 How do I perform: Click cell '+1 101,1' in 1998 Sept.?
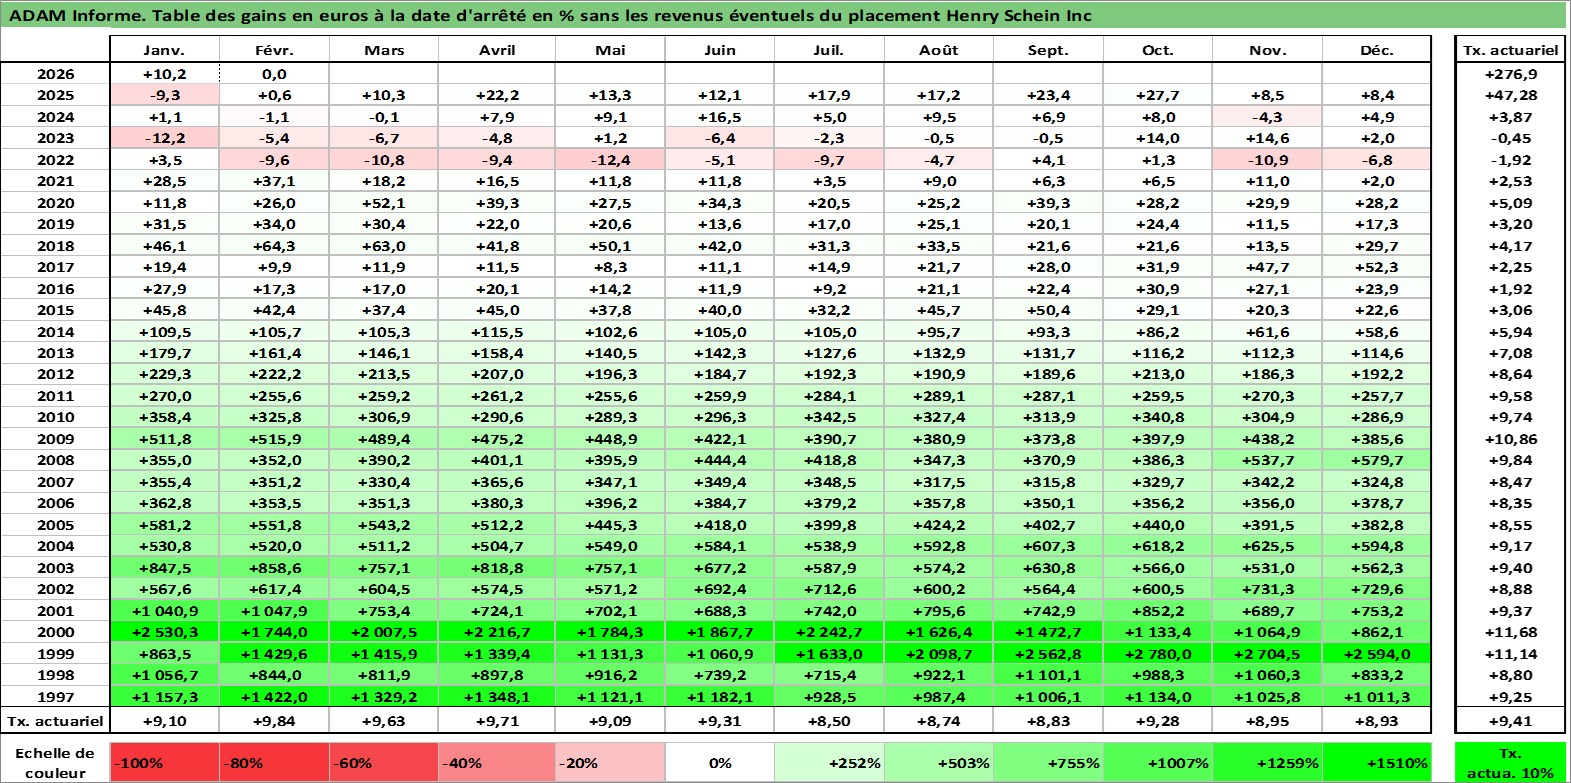1048,675
